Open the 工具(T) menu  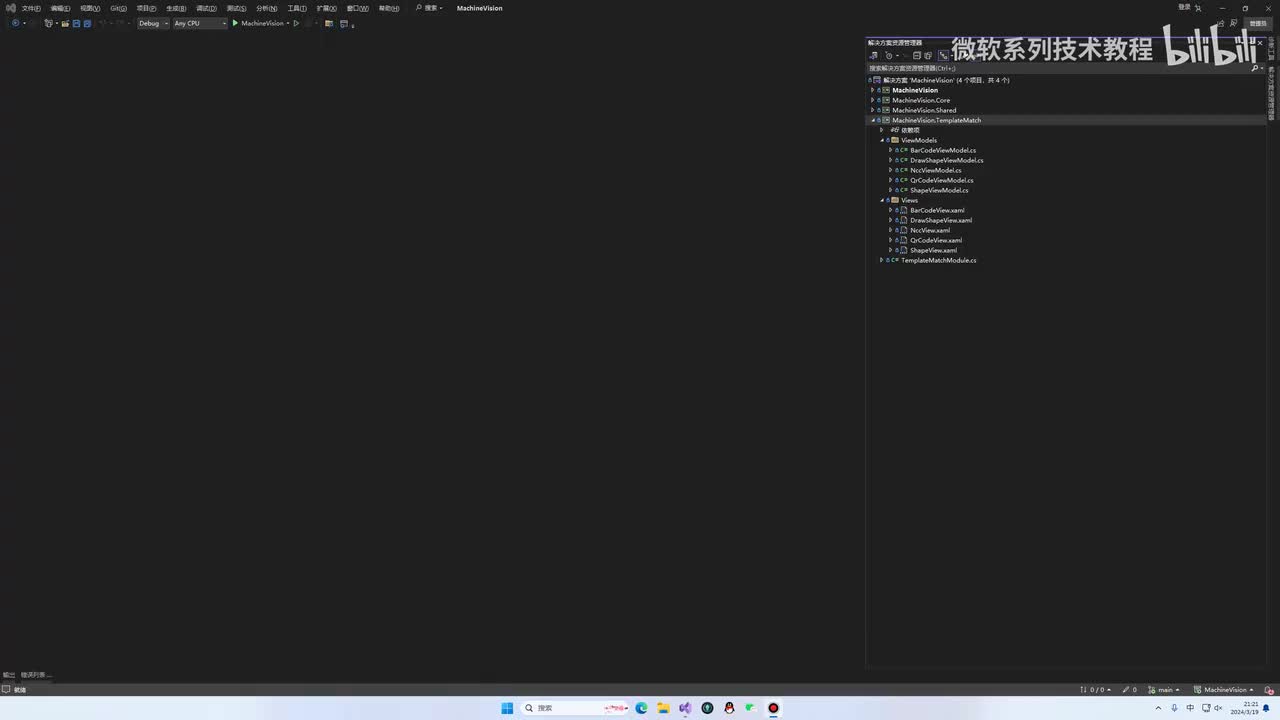pyautogui.click(x=297, y=8)
